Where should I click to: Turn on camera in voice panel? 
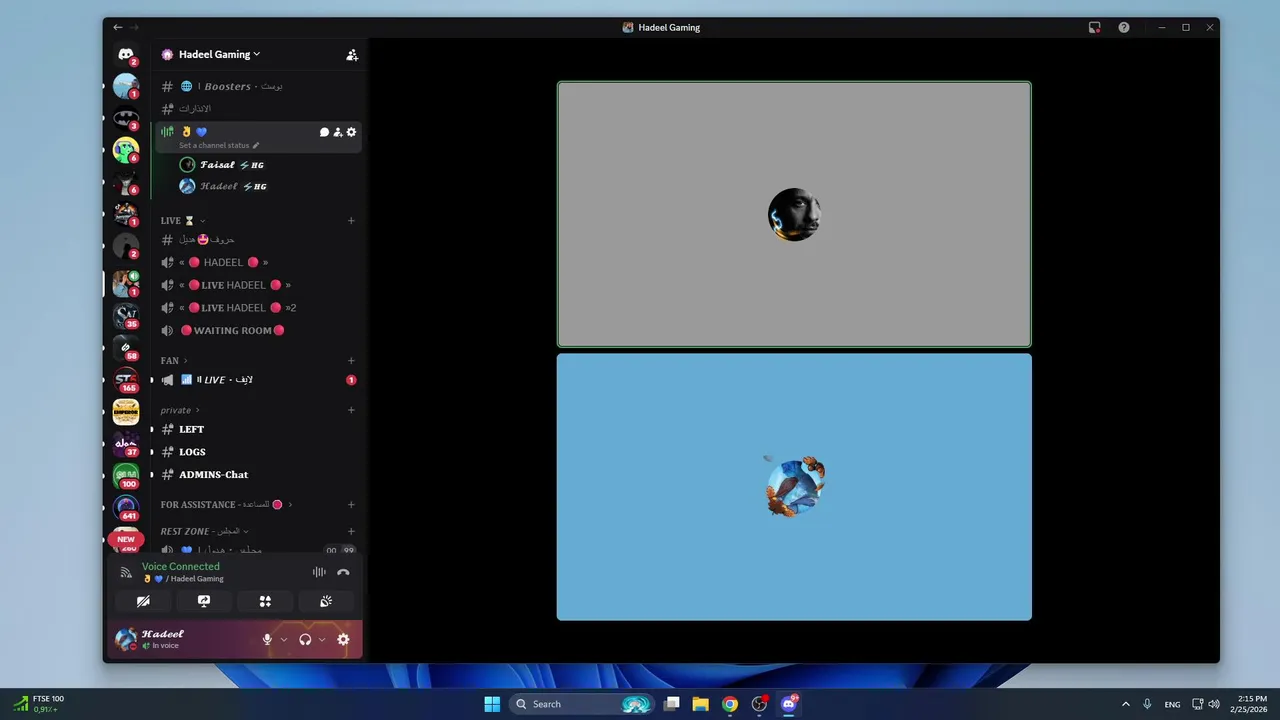click(143, 601)
